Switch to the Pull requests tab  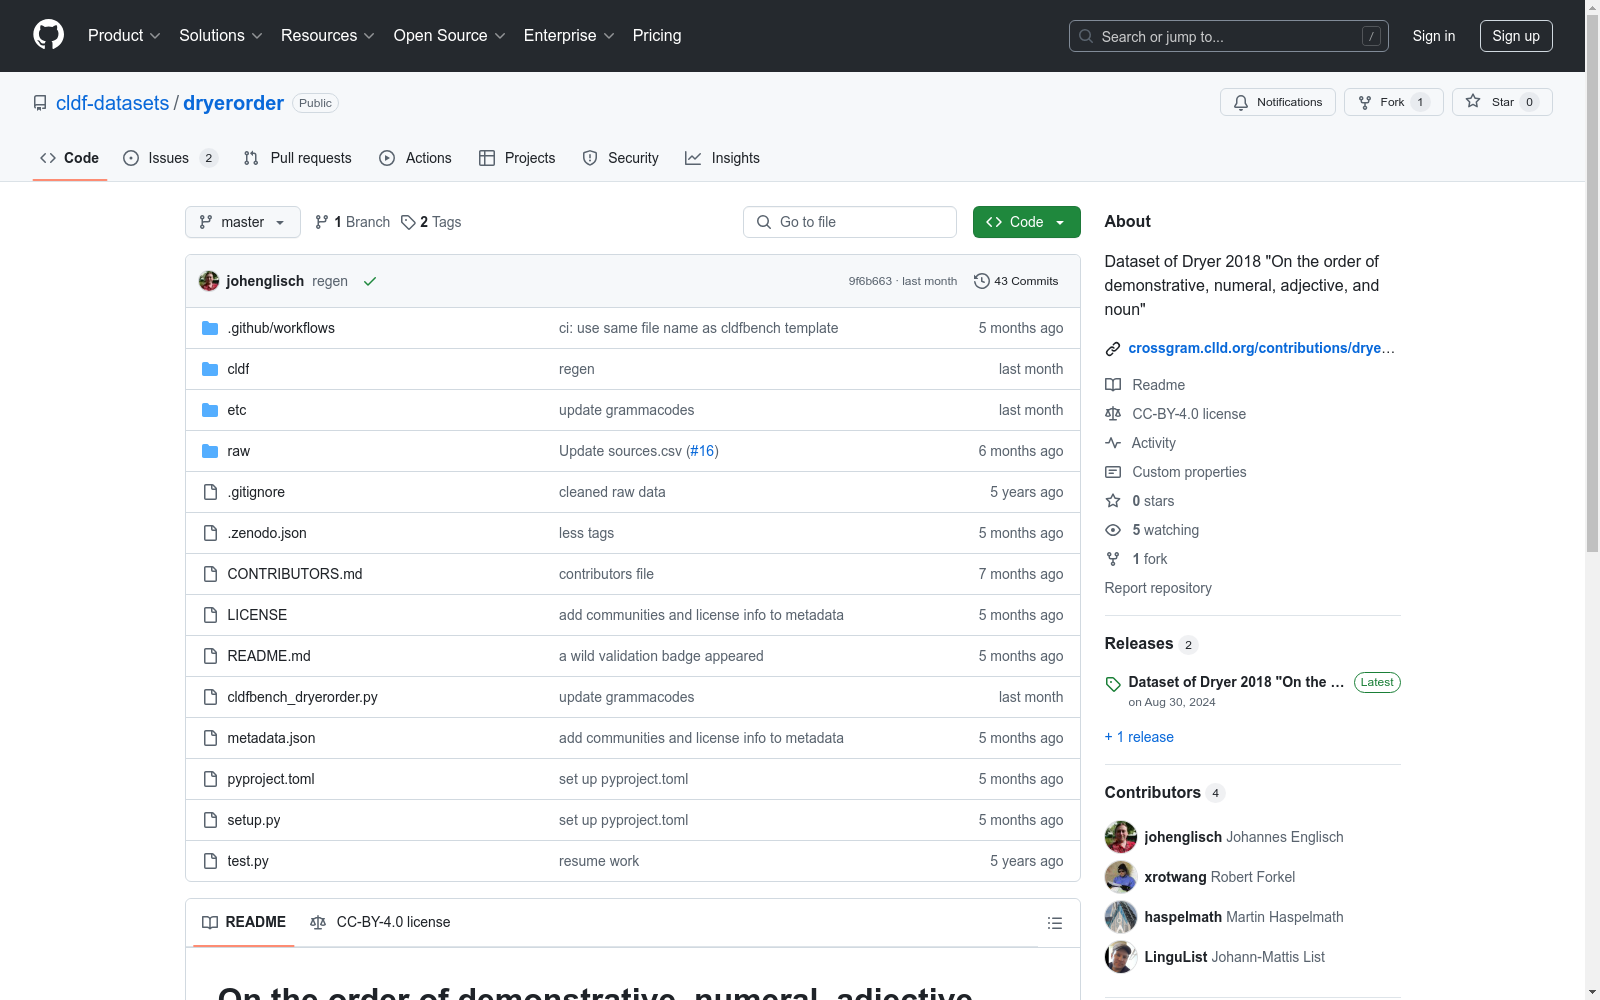pos(298,158)
